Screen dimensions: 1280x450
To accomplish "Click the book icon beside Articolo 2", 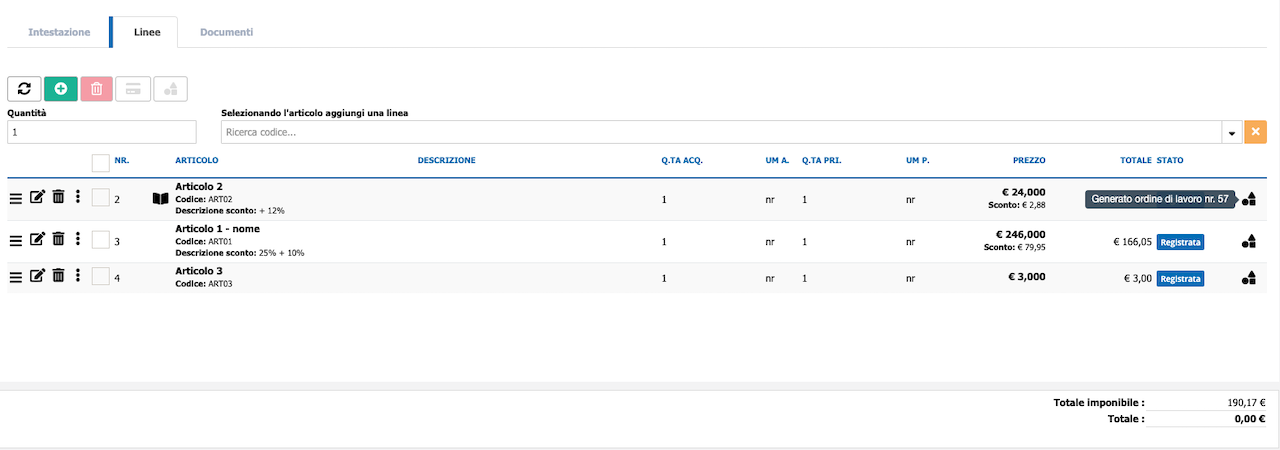I will click(x=161, y=199).
